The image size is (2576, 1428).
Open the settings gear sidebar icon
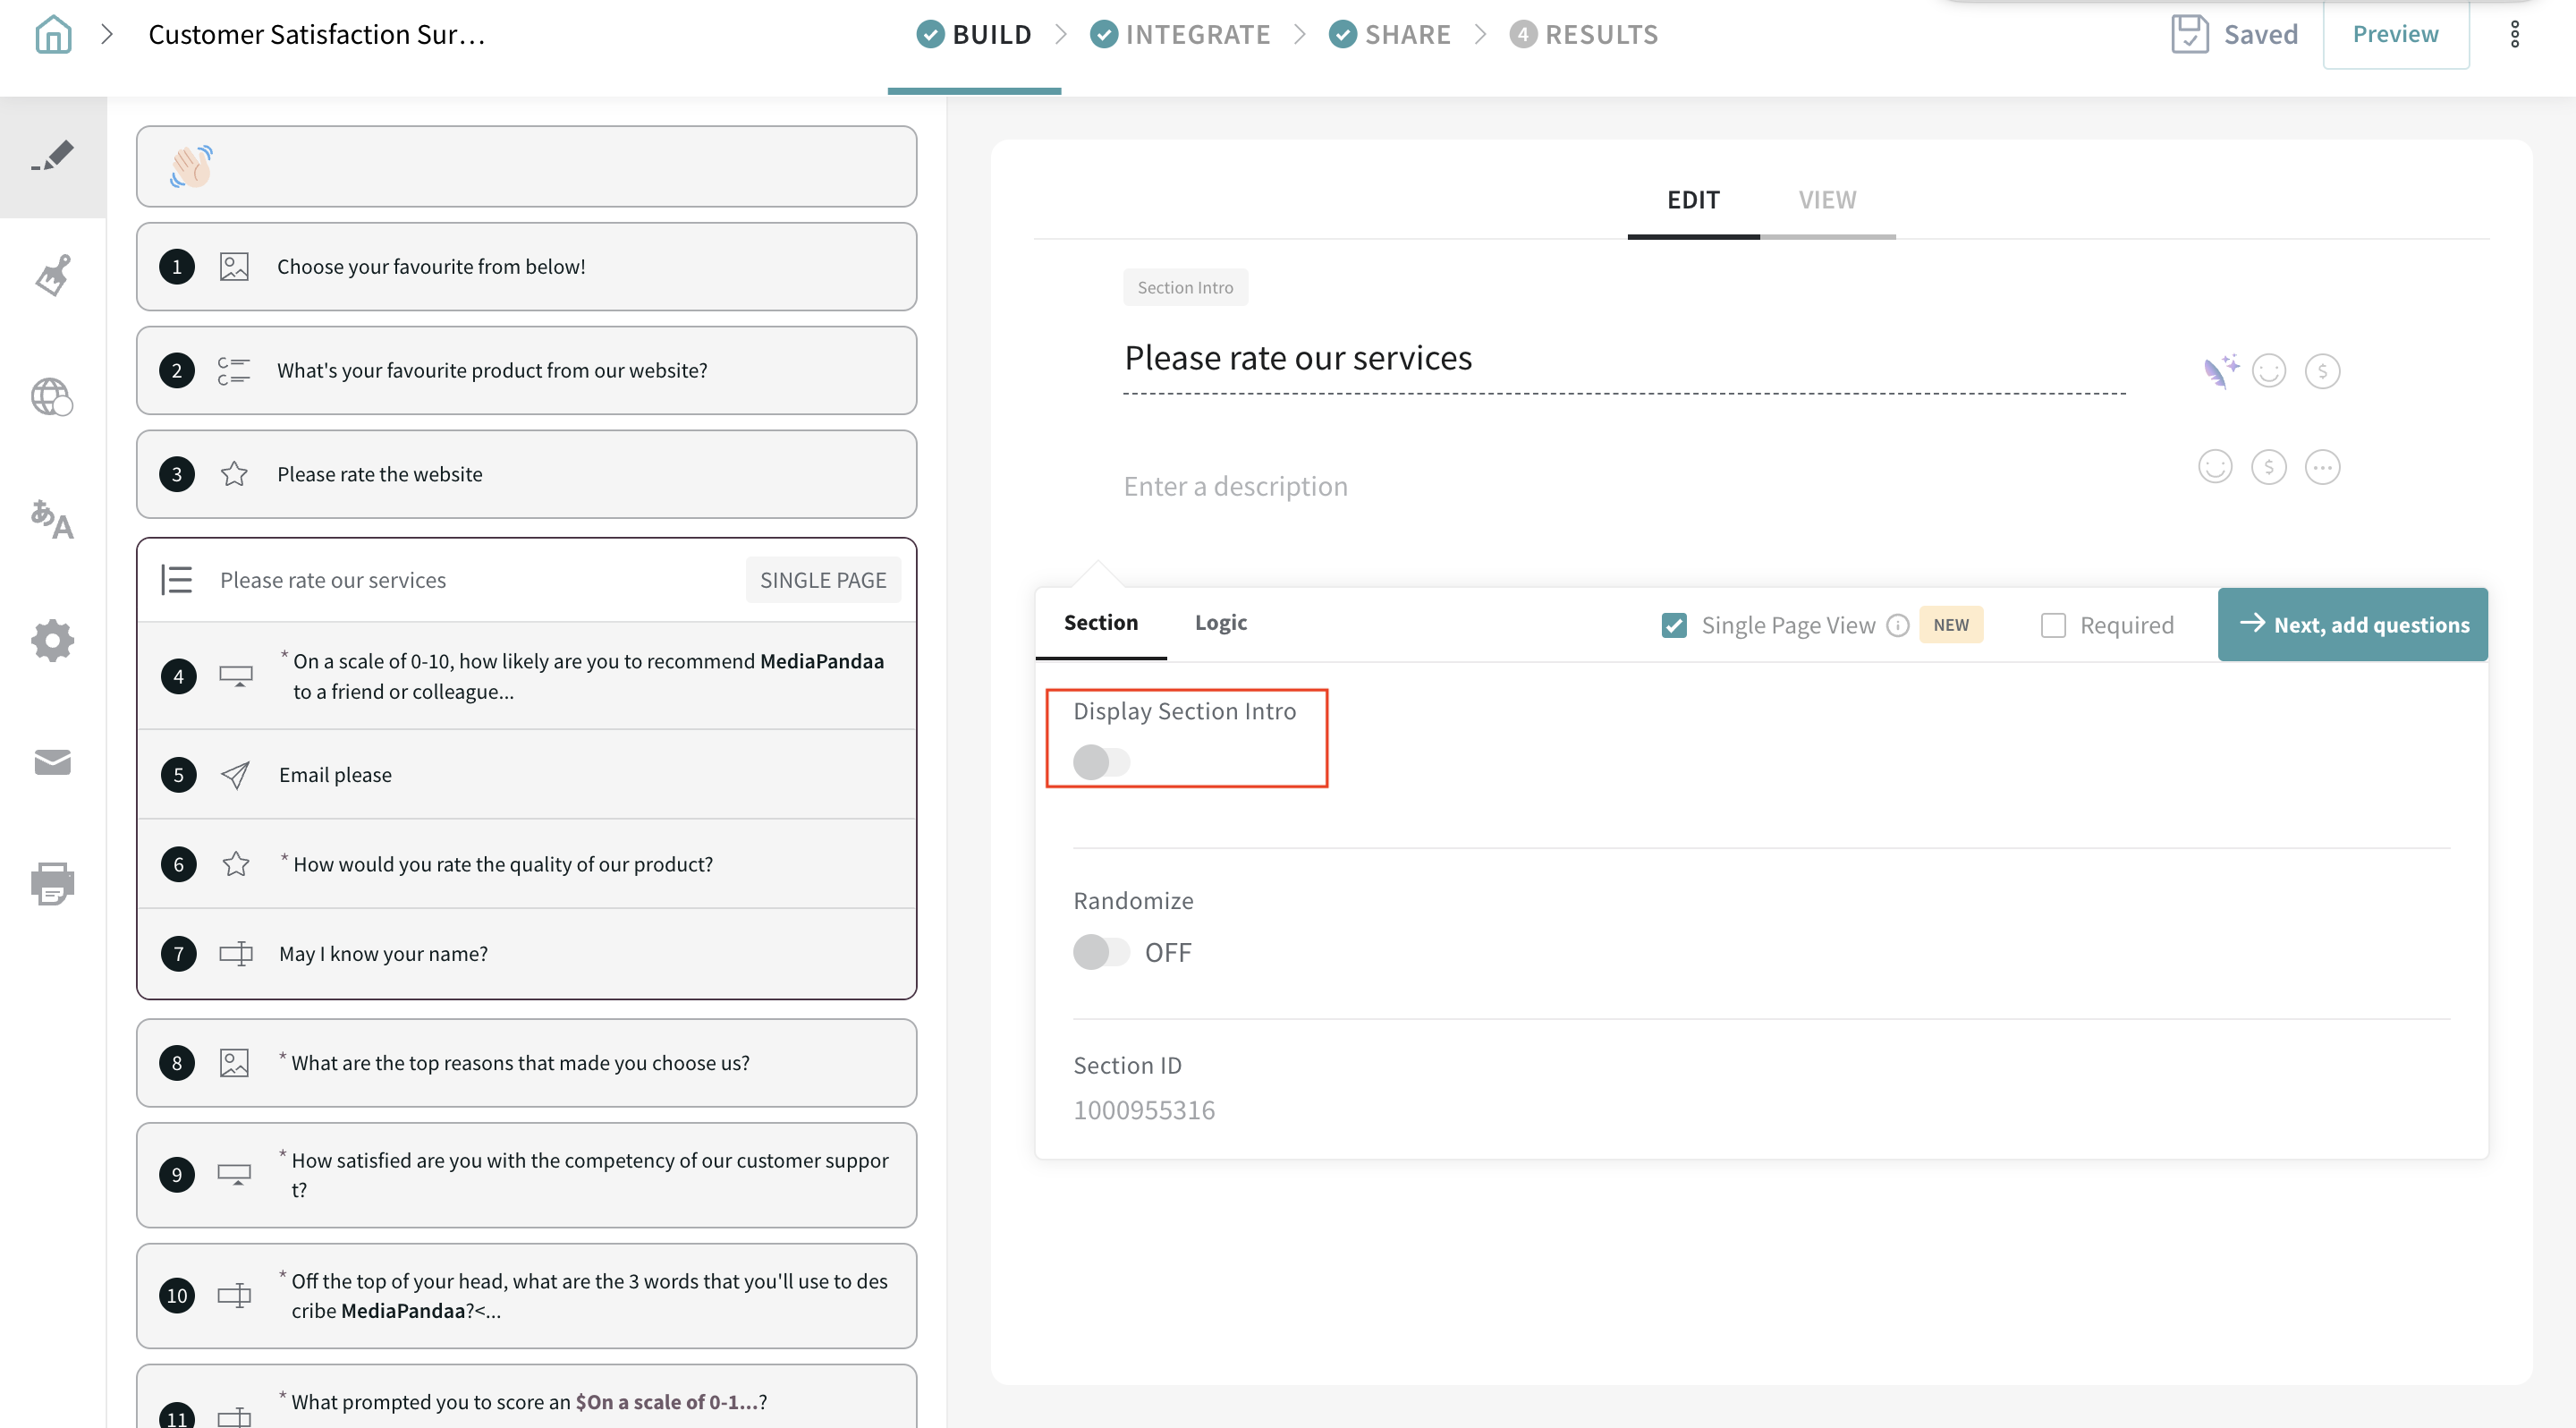point(52,640)
